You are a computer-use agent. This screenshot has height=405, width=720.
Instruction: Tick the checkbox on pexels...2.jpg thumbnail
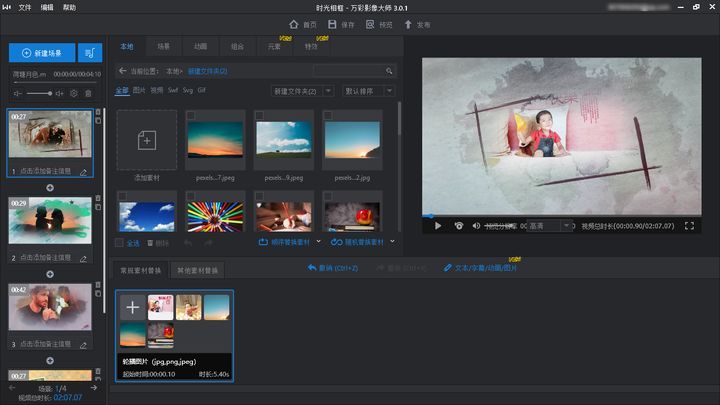[328, 115]
